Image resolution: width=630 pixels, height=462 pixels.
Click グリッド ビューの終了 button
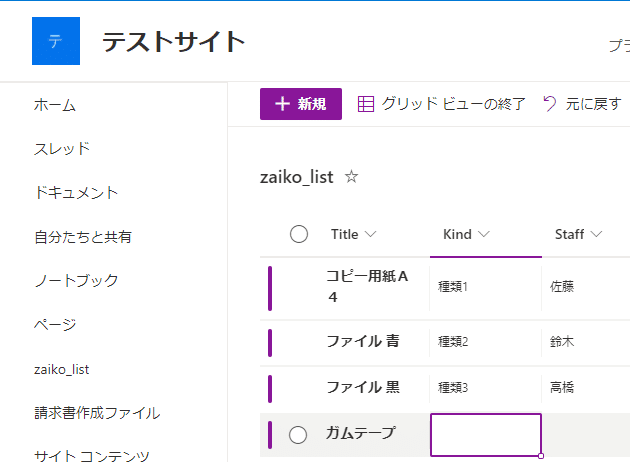(442, 104)
